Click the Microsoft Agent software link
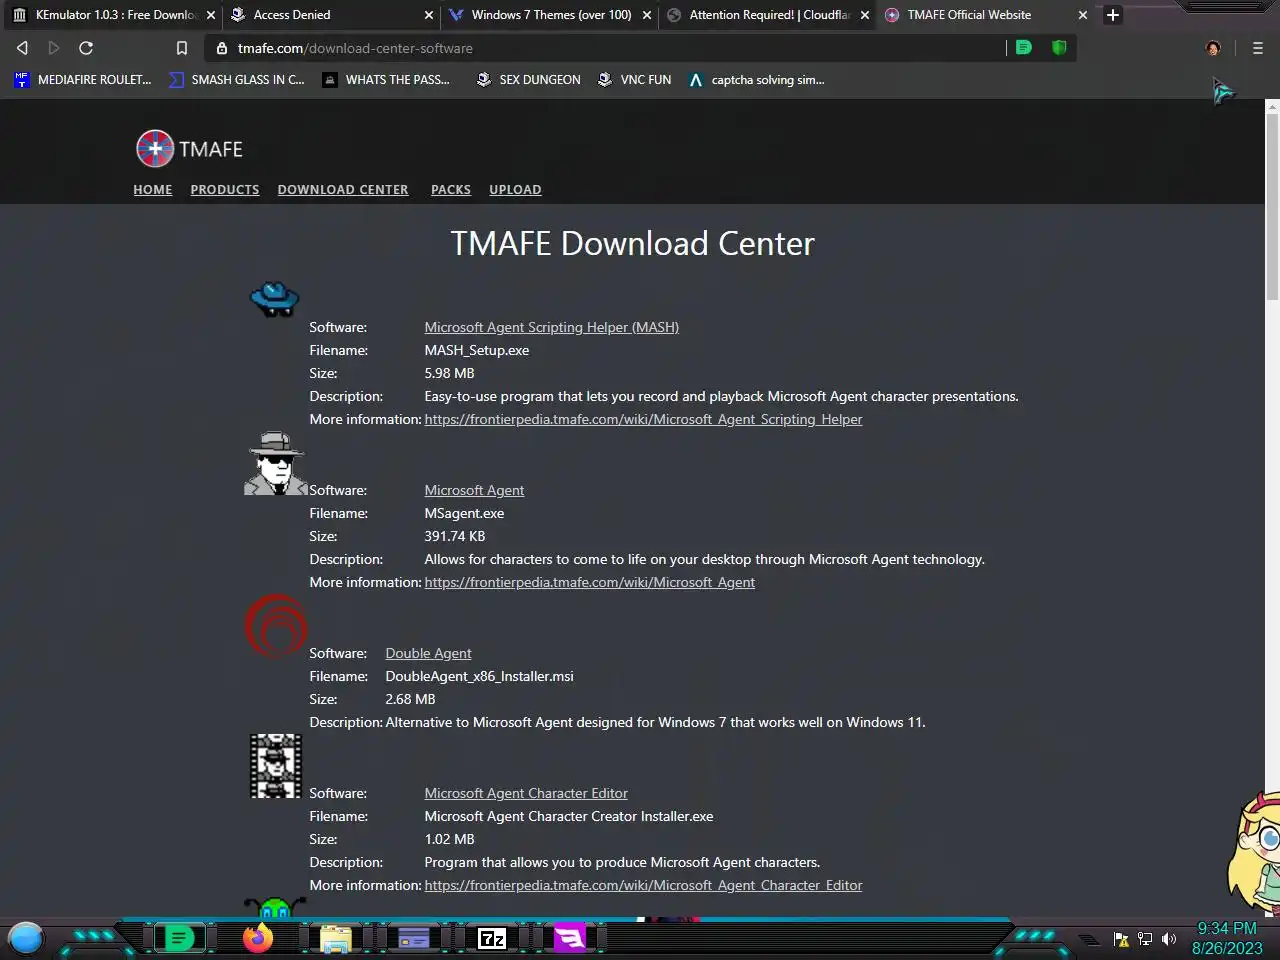 pyautogui.click(x=474, y=490)
